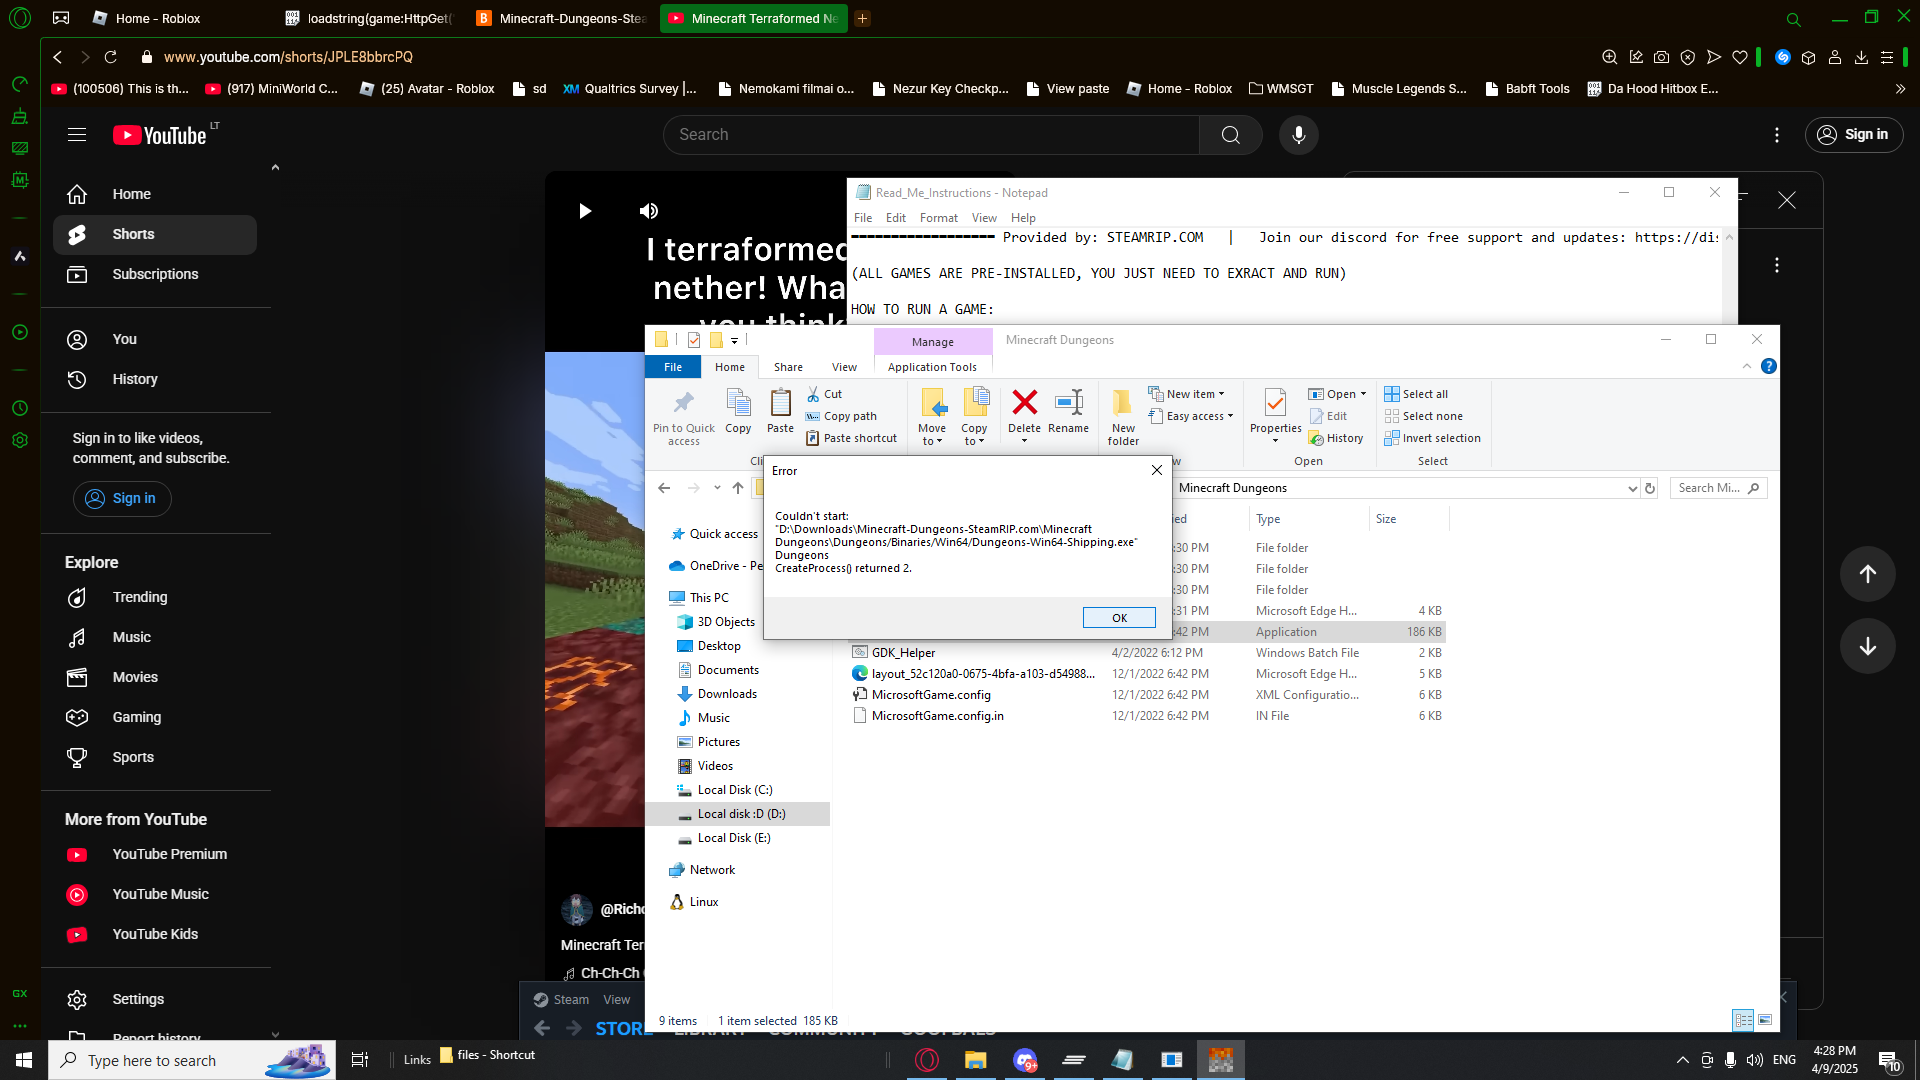
Task: Click Explorer up-directory arrow
Action: 738,488
